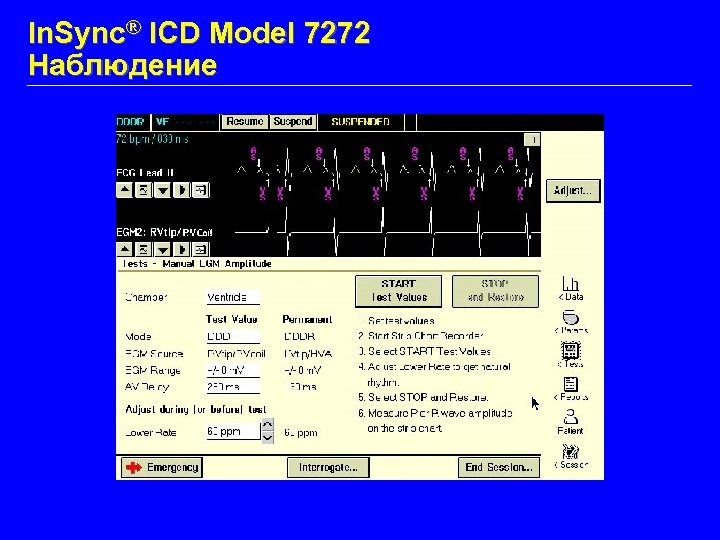Click the down arrow under EGM2 RVtip/RVcoil
The image size is (720, 540).
(163, 249)
